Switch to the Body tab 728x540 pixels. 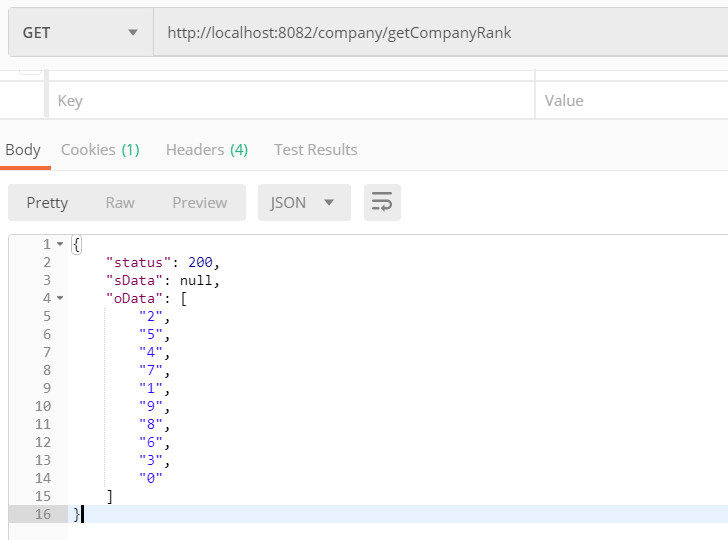[x=23, y=150]
